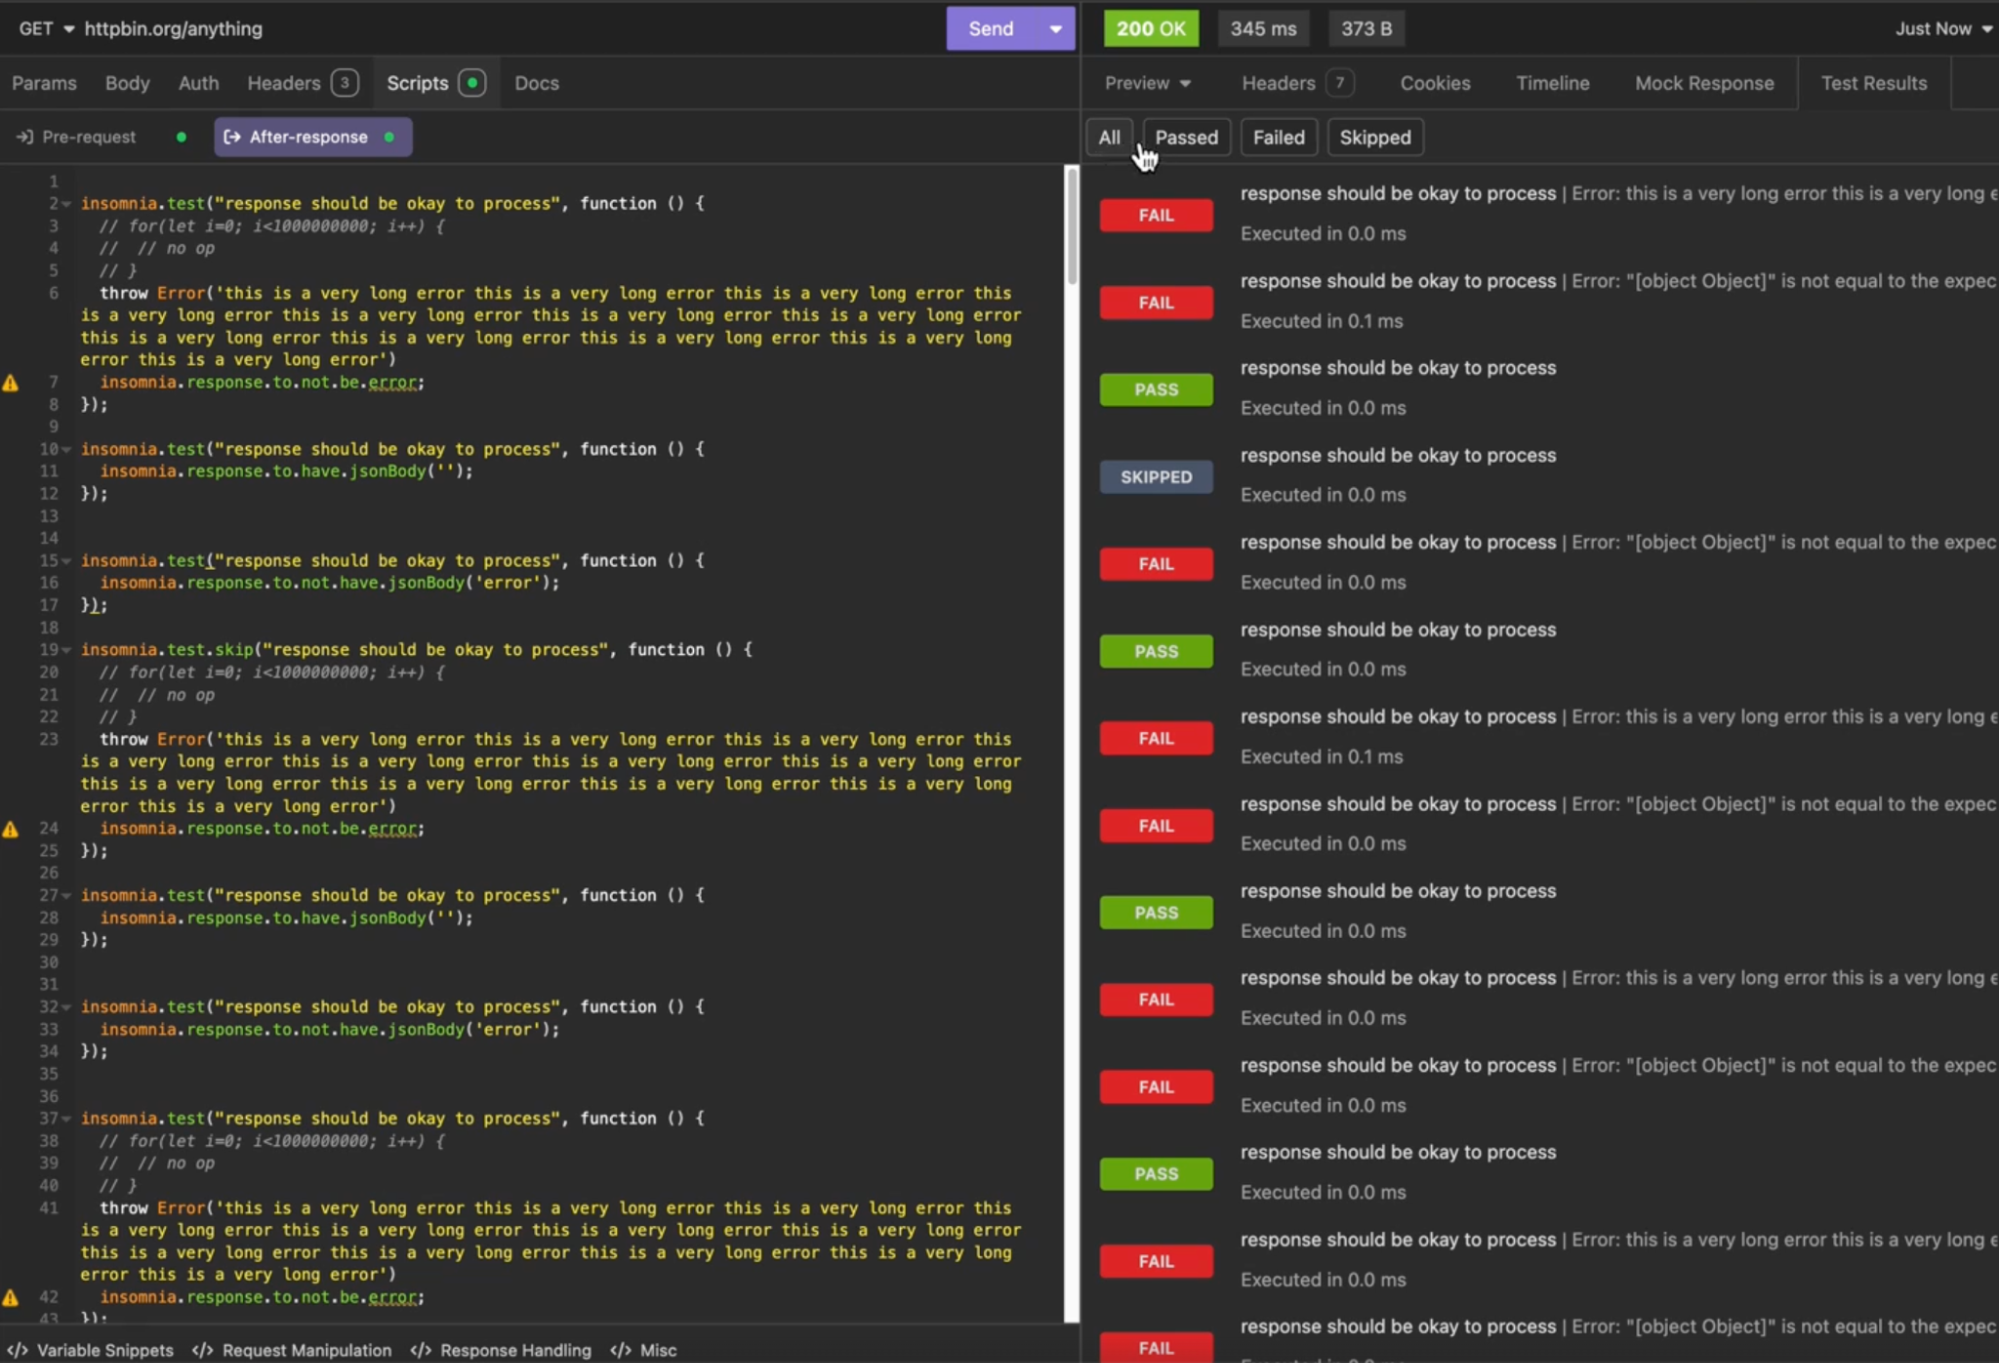Open the Send button dropdown arrow
The height and width of the screenshot is (1363, 1999).
pyautogui.click(x=1054, y=27)
